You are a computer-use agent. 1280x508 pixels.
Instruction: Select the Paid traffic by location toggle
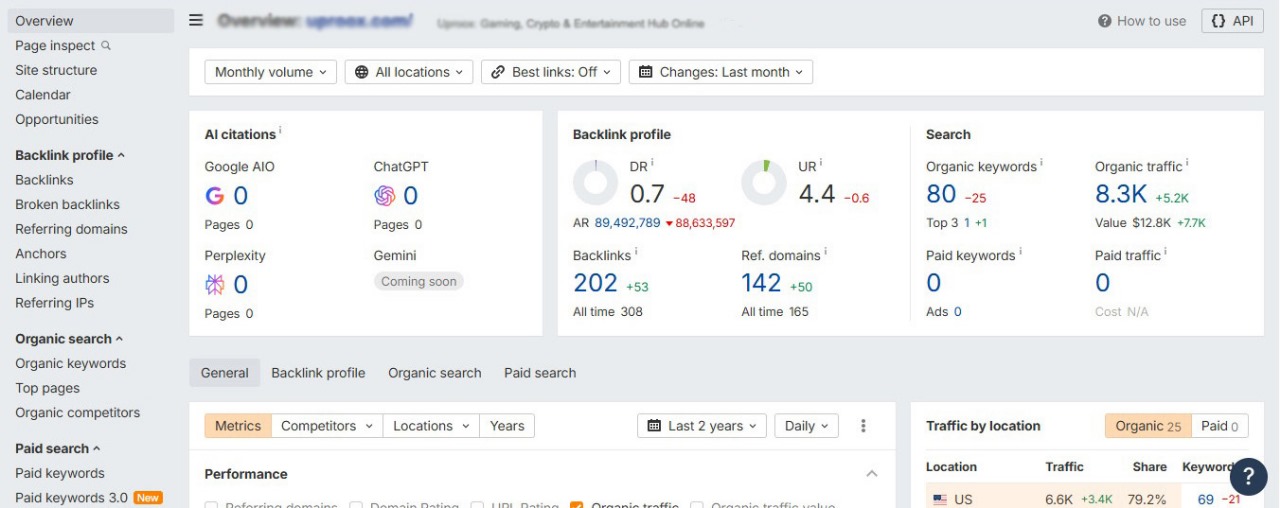(1219, 426)
